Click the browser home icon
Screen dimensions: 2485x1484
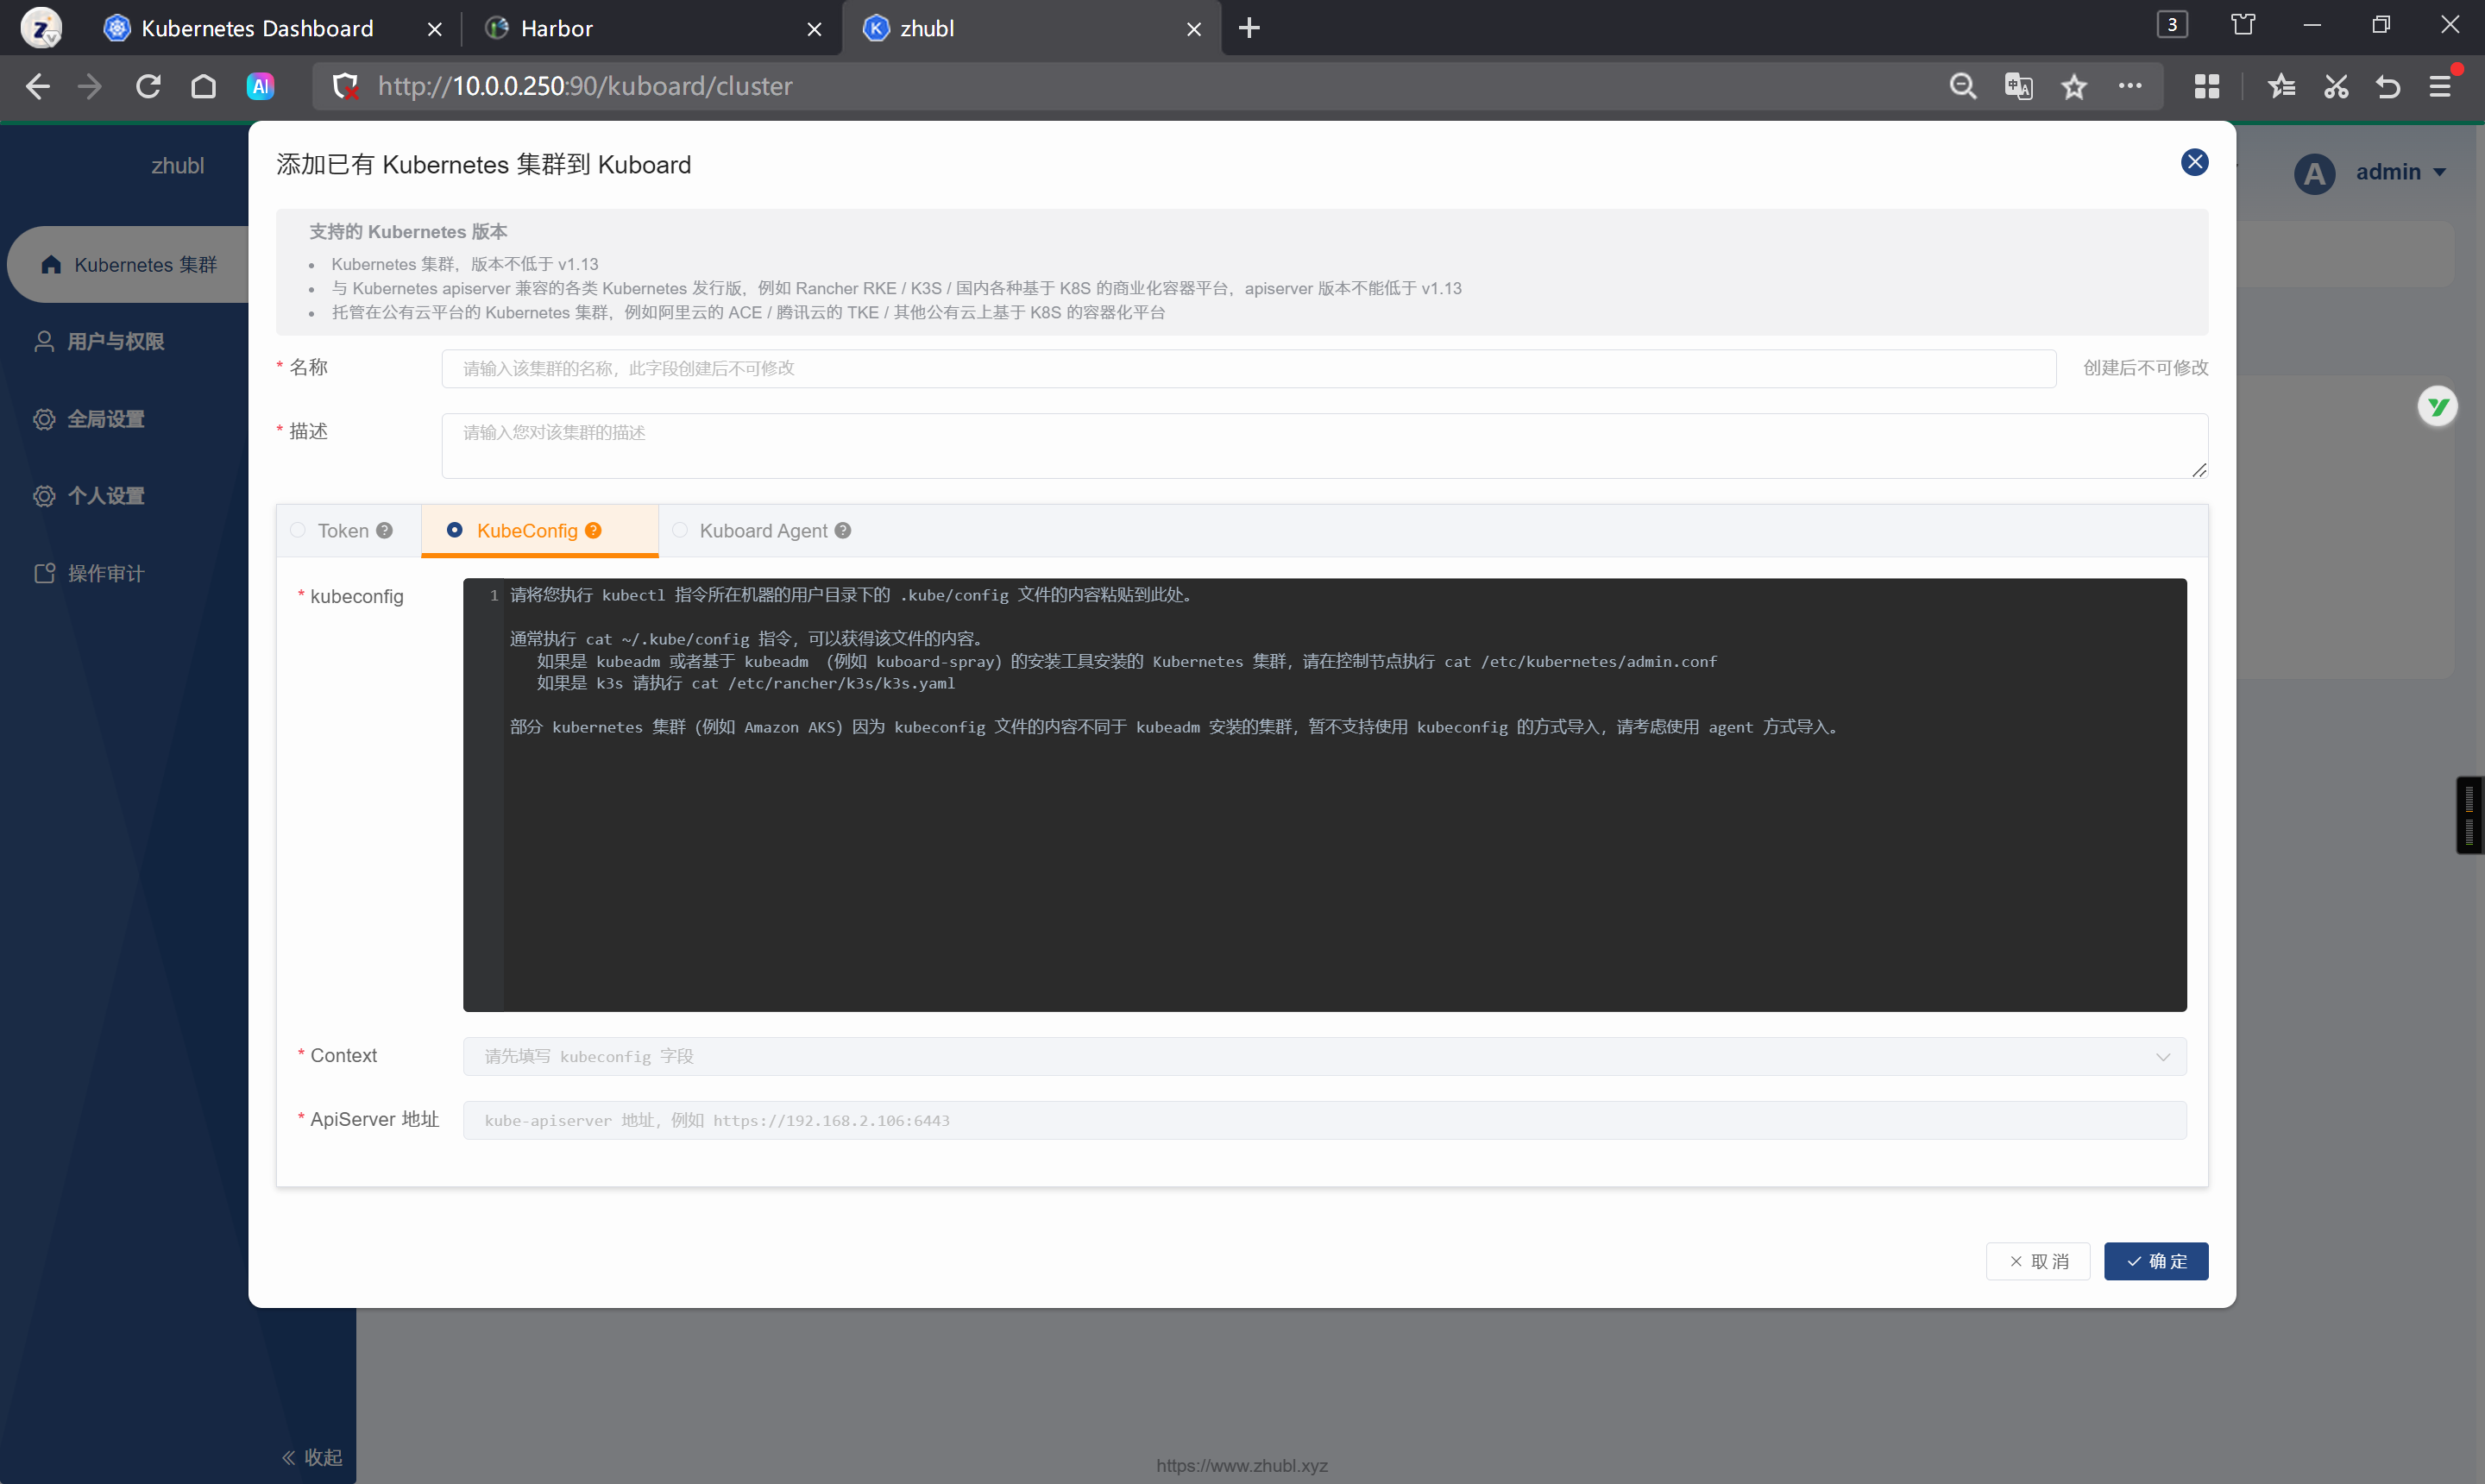coord(203,87)
